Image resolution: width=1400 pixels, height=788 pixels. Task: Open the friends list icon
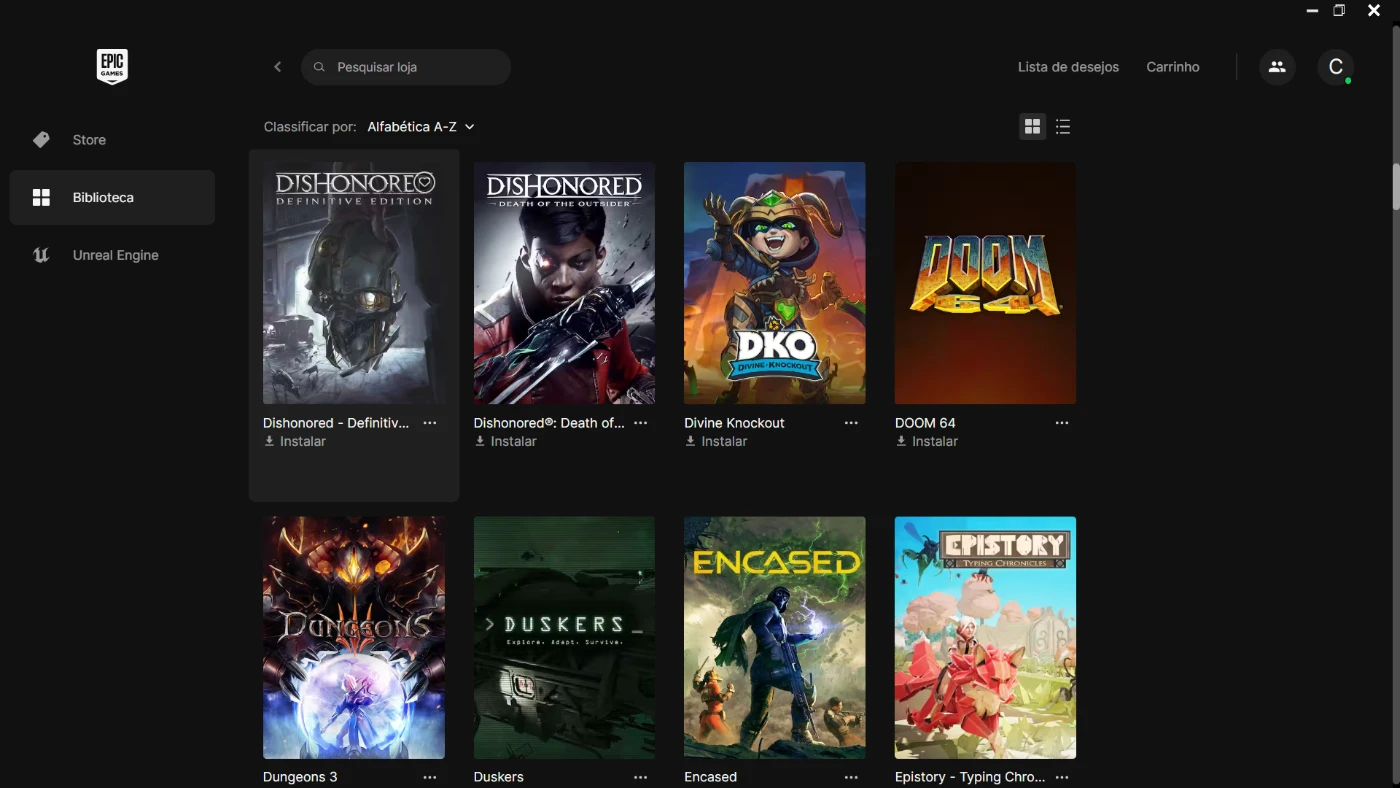[x=1277, y=67]
